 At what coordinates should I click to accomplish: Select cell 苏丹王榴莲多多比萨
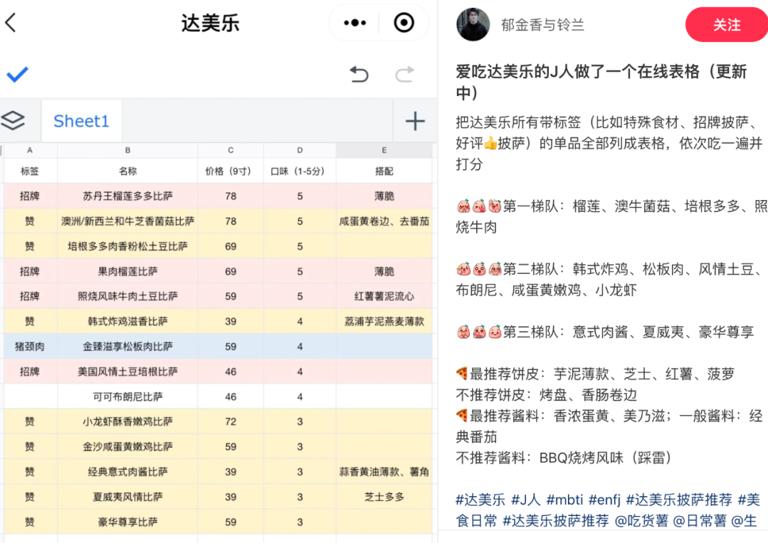tap(128, 196)
